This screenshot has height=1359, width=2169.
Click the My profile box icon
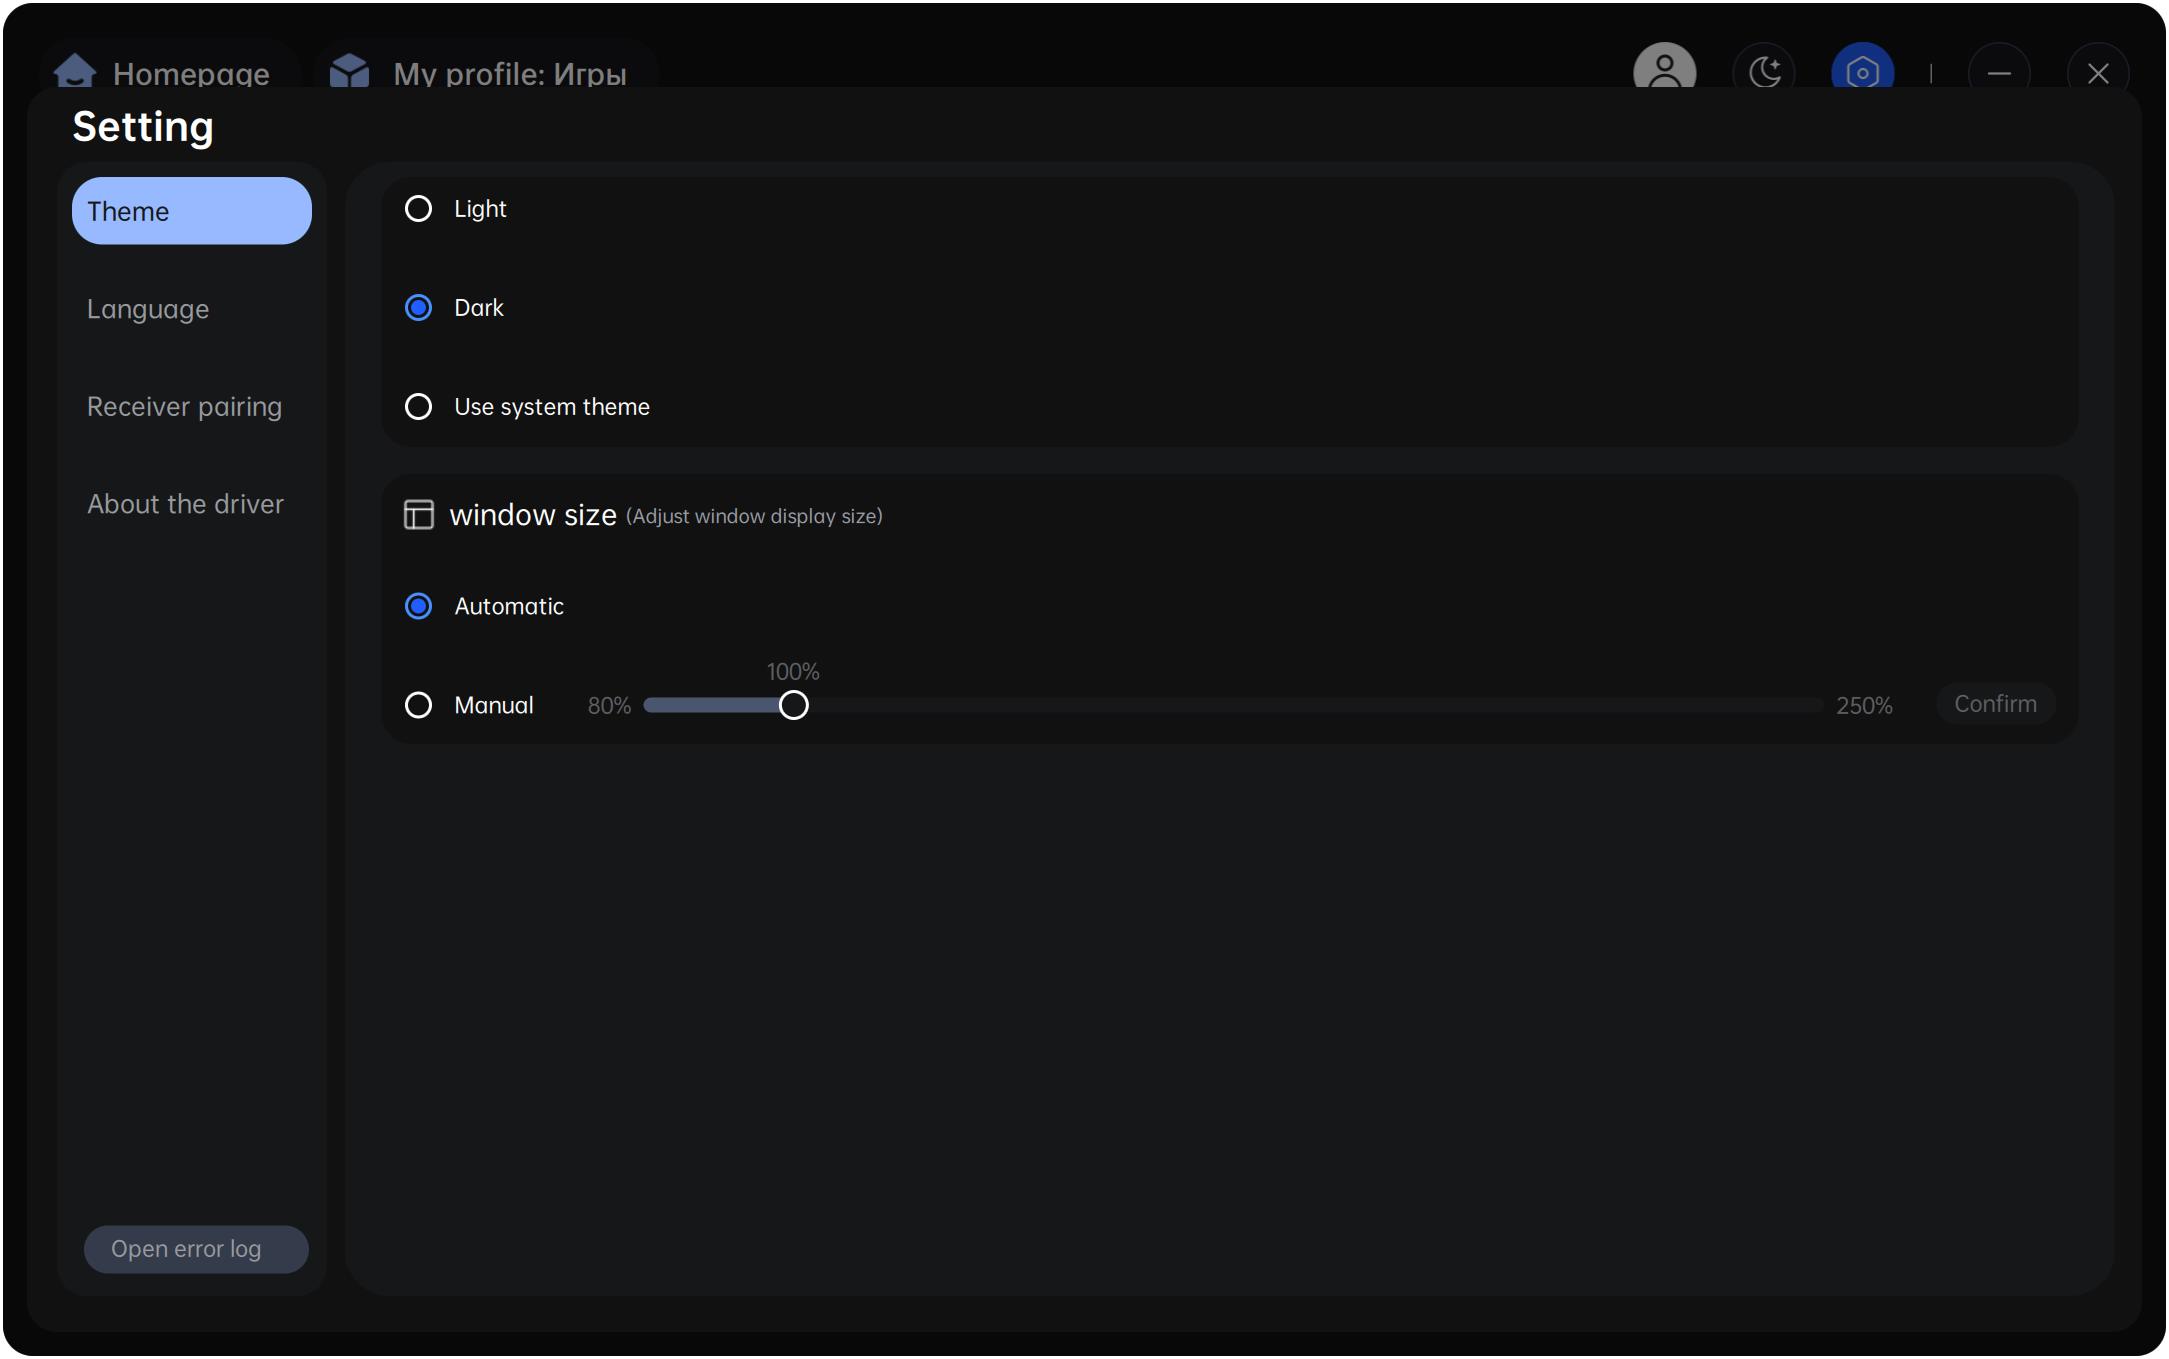tap(349, 72)
